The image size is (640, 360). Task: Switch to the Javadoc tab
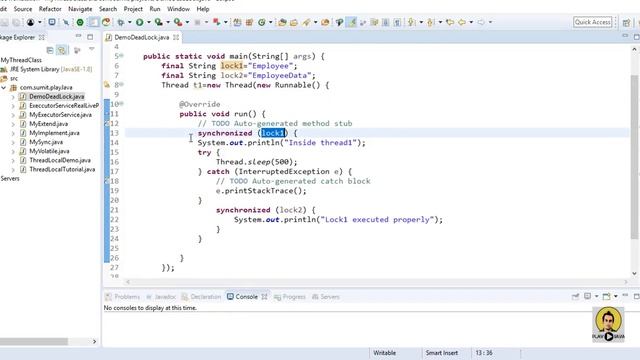point(161,297)
